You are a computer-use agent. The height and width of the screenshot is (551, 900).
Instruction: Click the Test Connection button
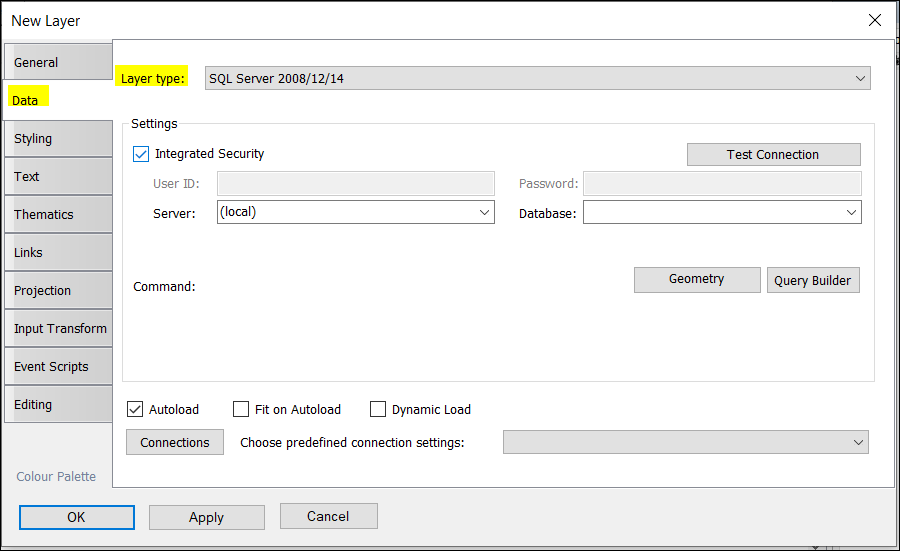[773, 154]
